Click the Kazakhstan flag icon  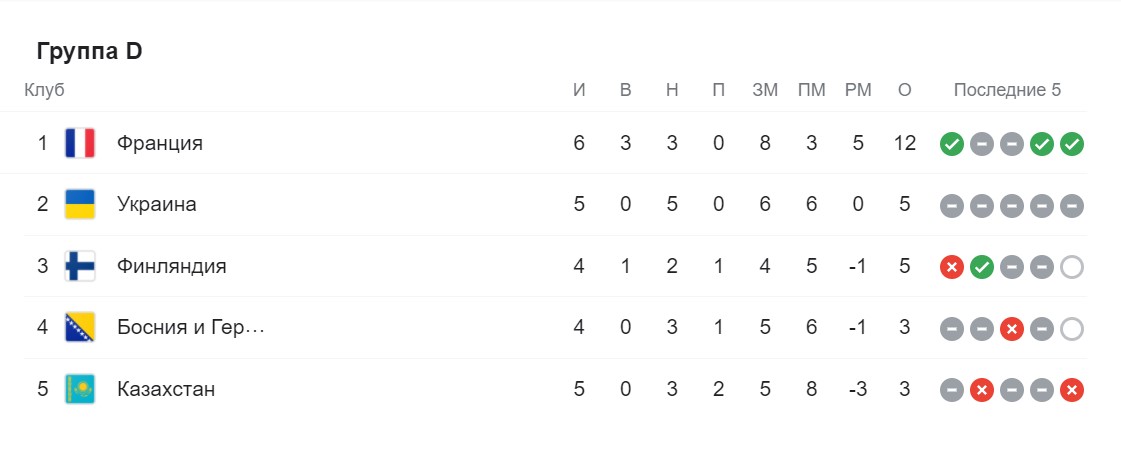[79, 389]
